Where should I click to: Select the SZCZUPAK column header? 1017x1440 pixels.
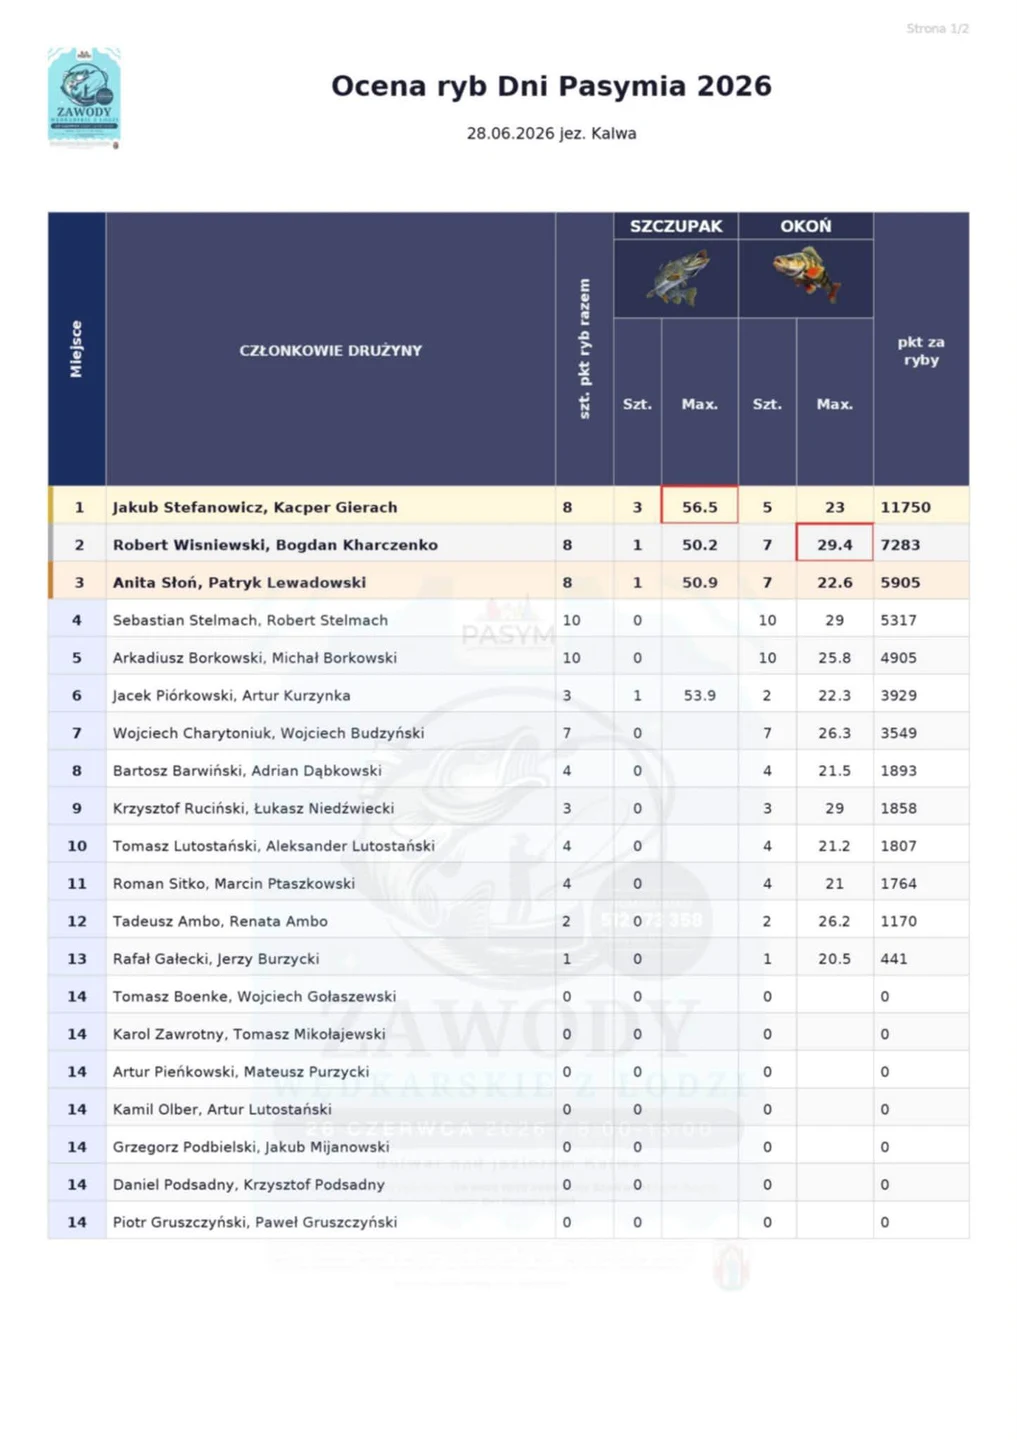[x=676, y=226]
